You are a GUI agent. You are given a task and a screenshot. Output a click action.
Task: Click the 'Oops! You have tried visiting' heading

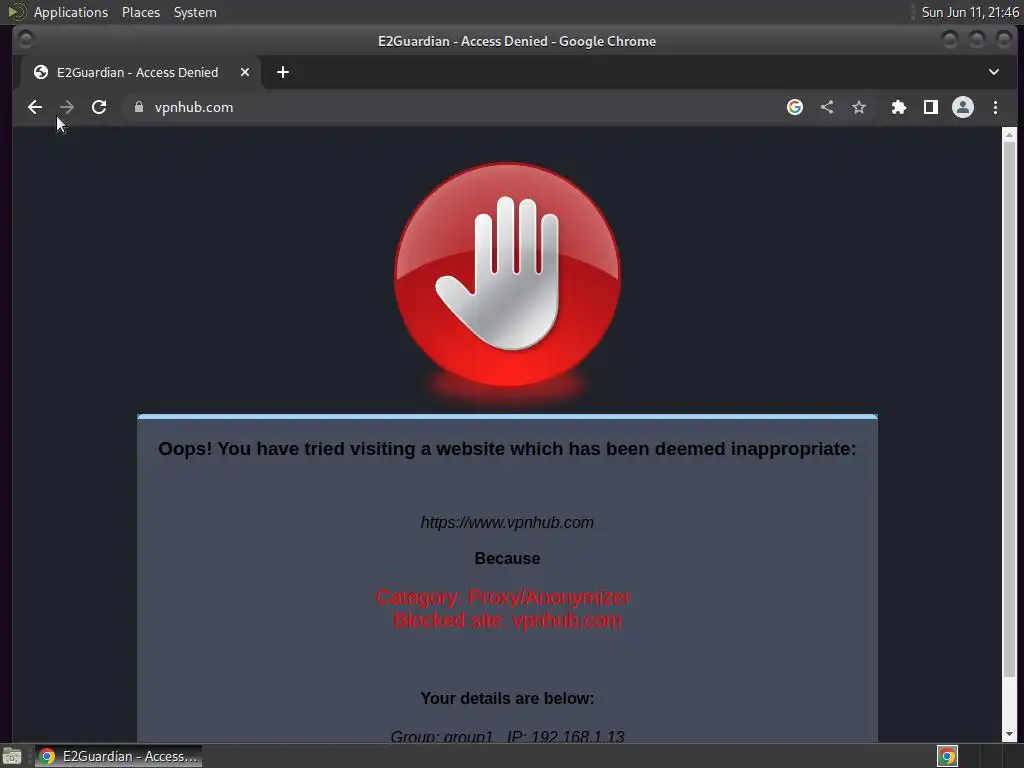click(507, 449)
